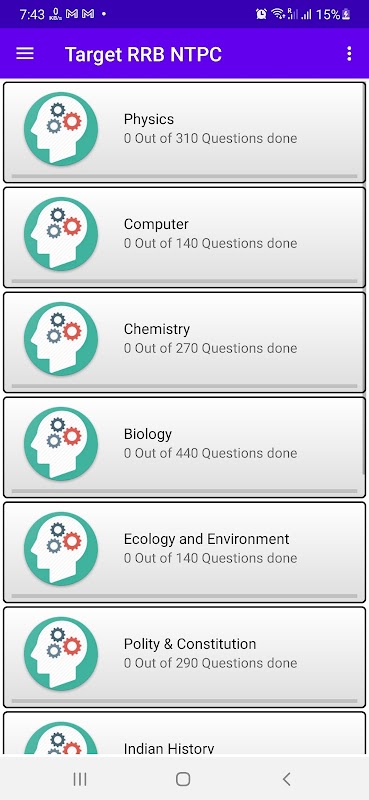
Task: Open the three-dot overflow menu
Action: click(349, 54)
